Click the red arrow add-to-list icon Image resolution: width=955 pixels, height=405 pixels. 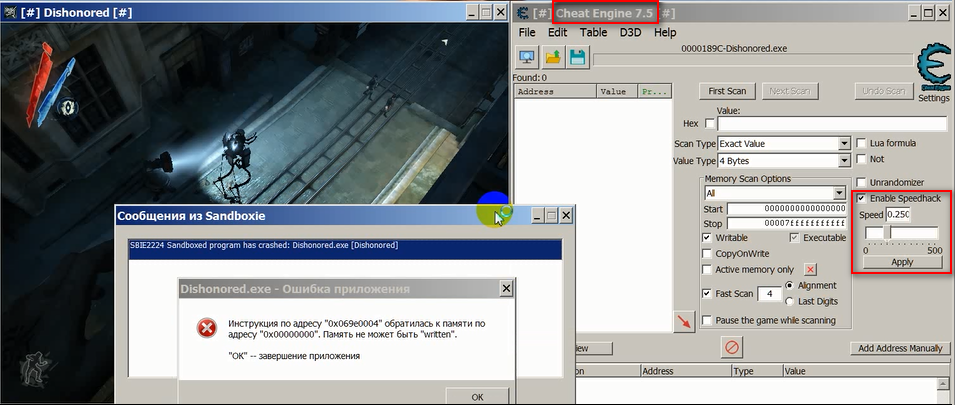coord(684,320)
